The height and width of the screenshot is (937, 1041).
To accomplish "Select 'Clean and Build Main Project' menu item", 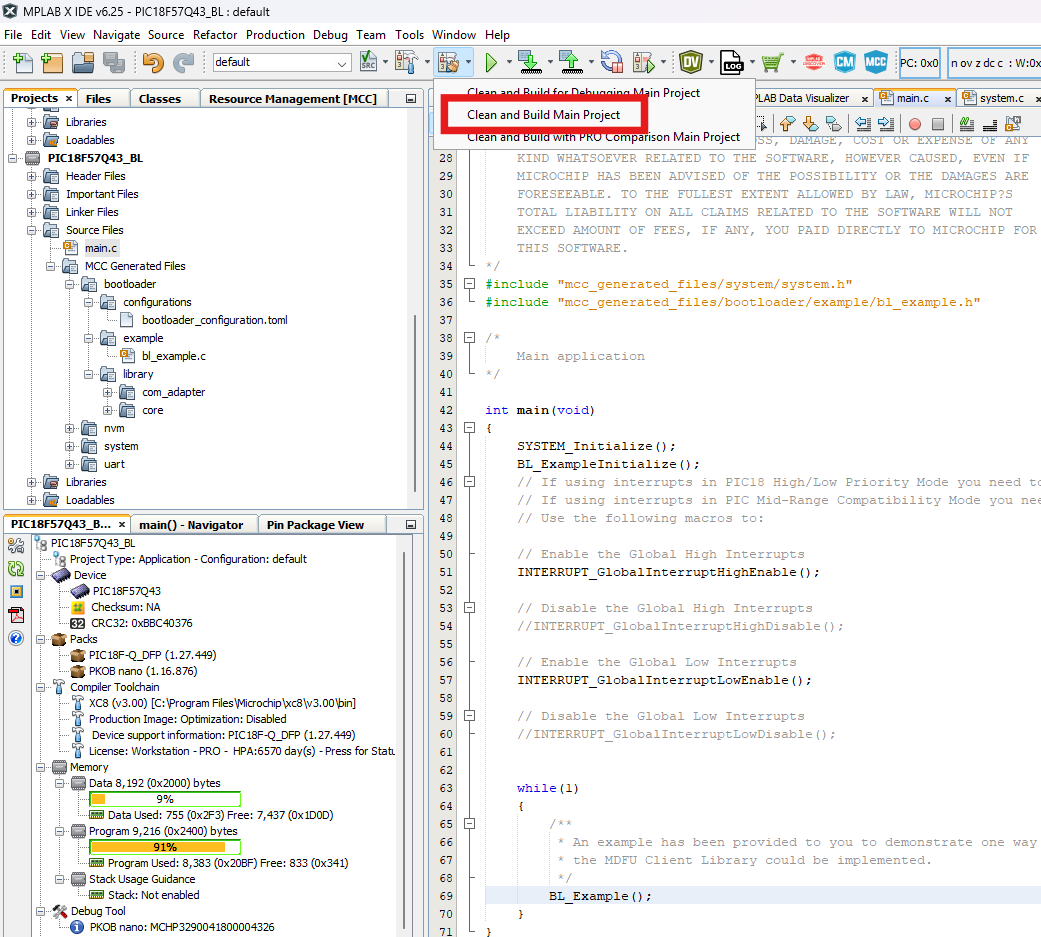I will coord(543,115).
